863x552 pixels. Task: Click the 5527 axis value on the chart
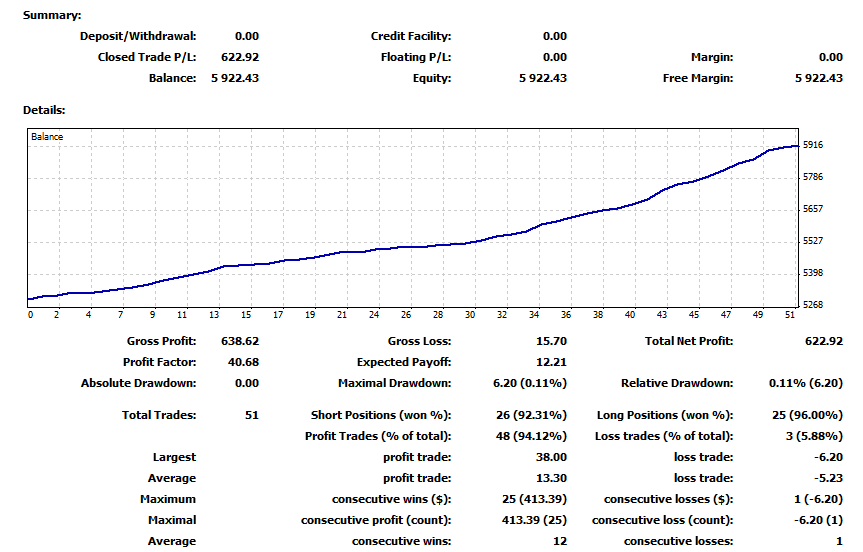tap(813, 241)
